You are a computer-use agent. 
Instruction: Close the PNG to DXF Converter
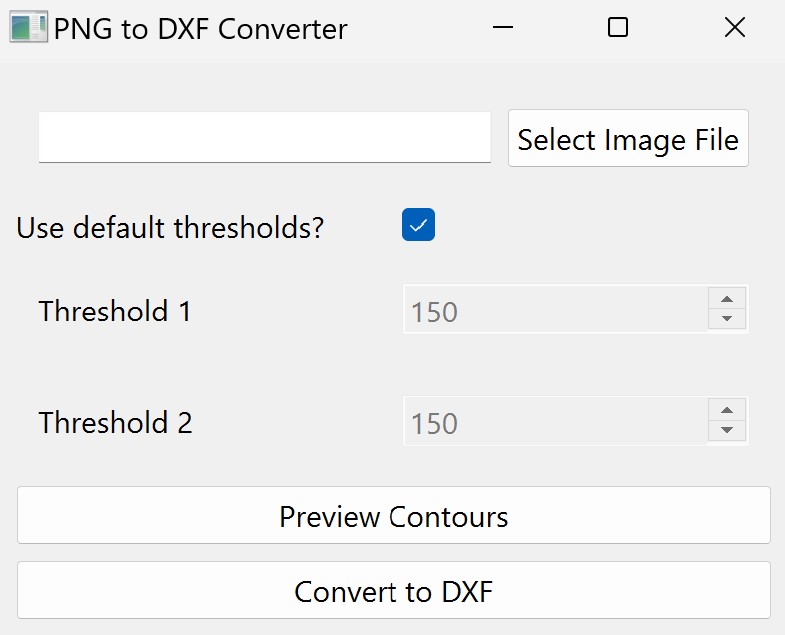coord(735,28)
